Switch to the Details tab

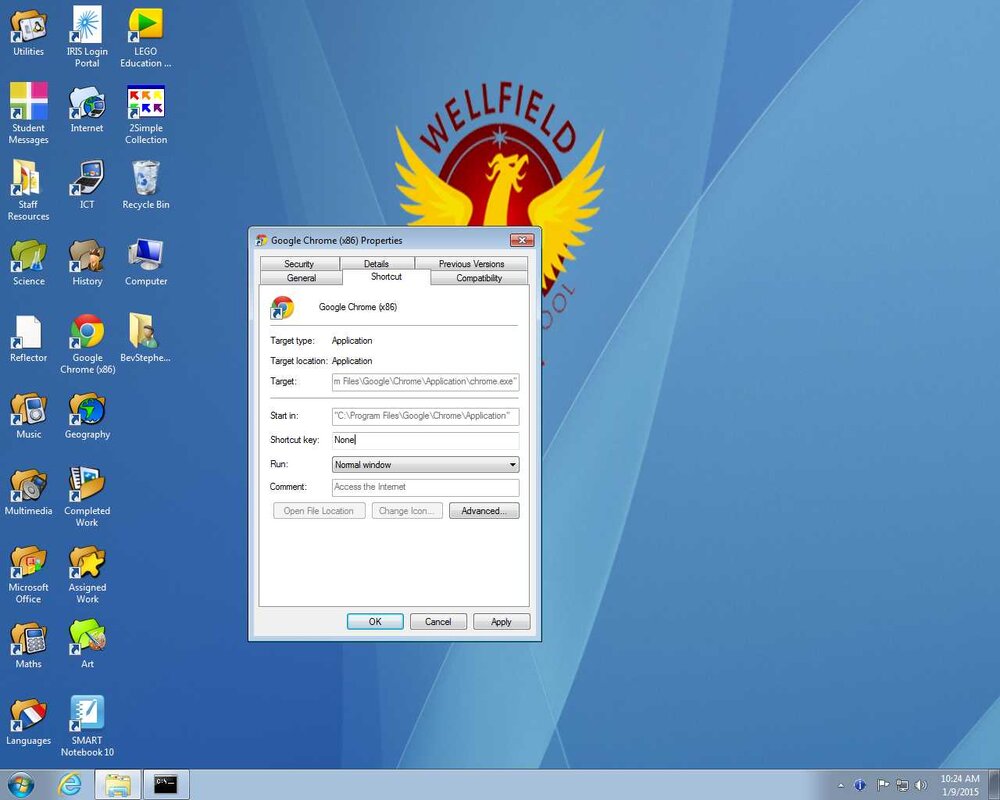376,263
